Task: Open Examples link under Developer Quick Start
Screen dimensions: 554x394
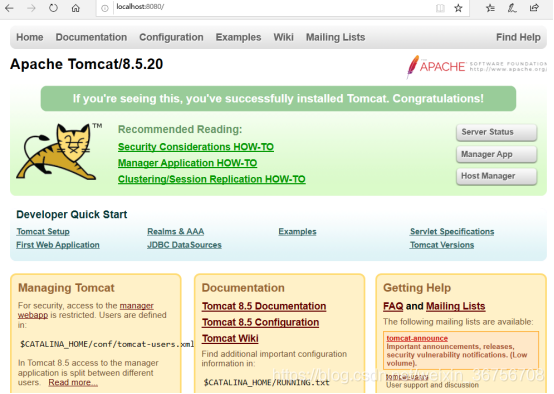Action: coord(297,231)
